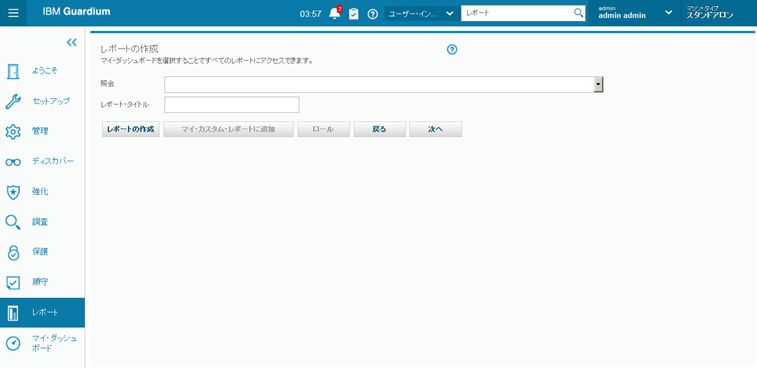The width and height of the screenshot is (757, 368).
Task: Expand the ユーザー・イン search scope dropdown
Action: 422,14
